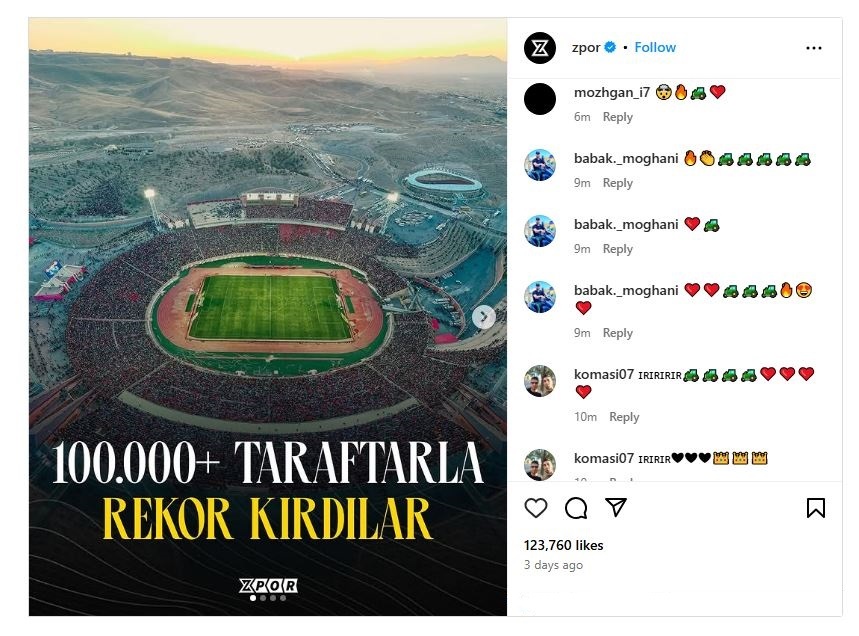859x636 pixels.
Task: Like the post with the heart icon
Action: click(x=536, y=508)
